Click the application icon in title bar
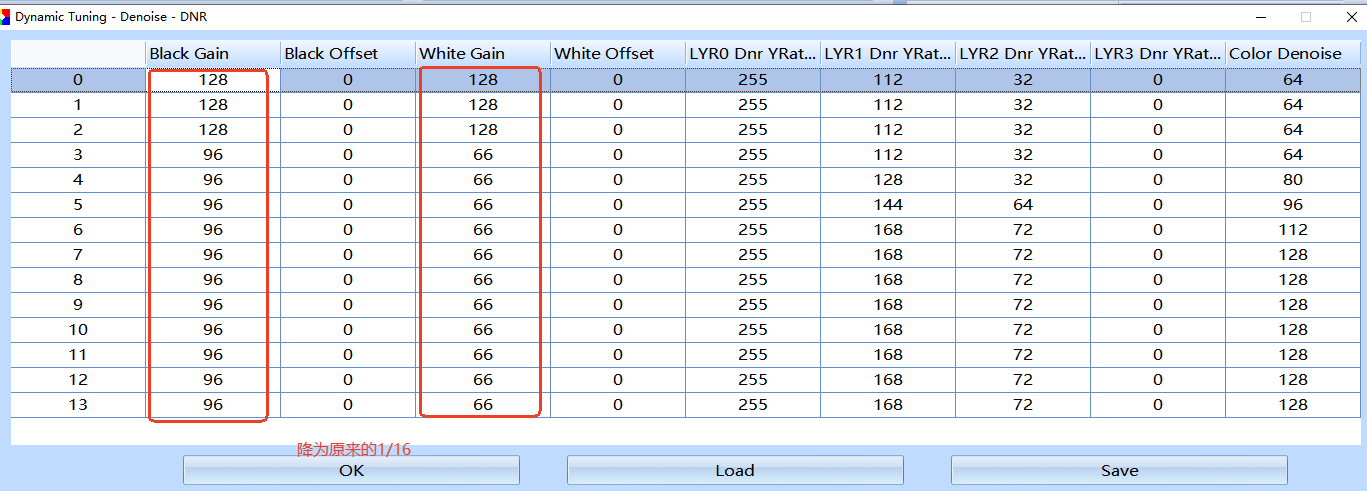 point(7,17)
